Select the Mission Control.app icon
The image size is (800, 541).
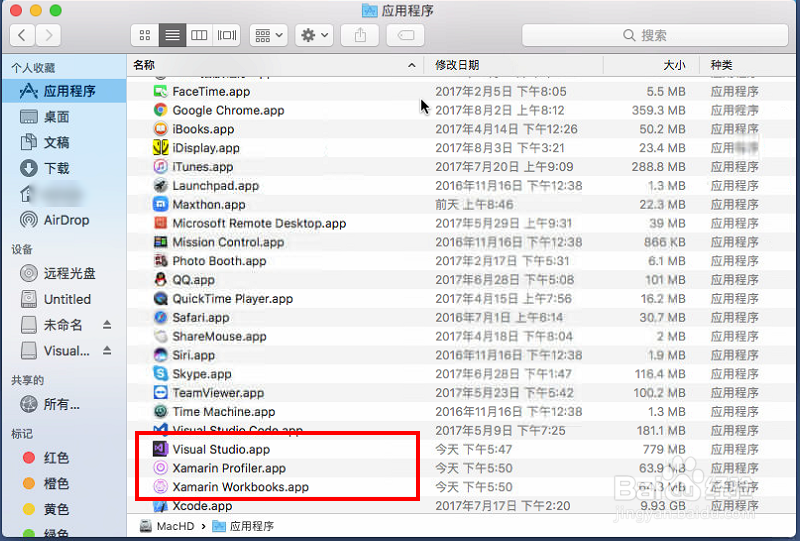click(160, 242)
